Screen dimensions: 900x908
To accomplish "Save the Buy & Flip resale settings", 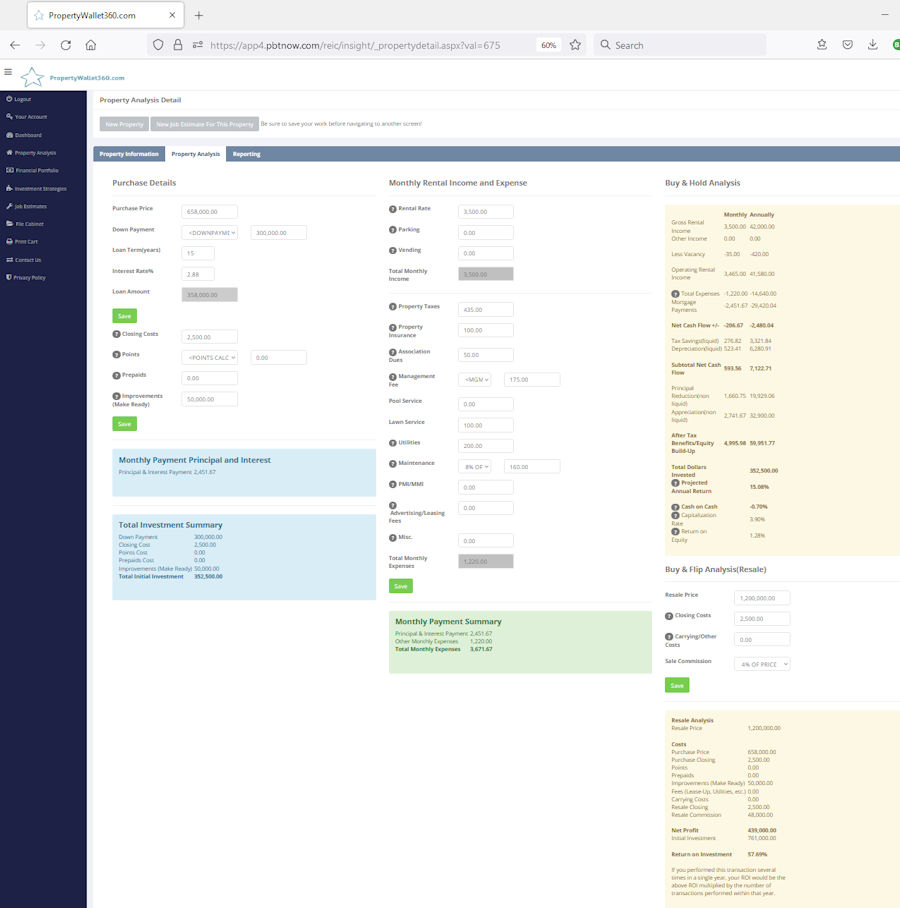I will [x=677, y=686].
